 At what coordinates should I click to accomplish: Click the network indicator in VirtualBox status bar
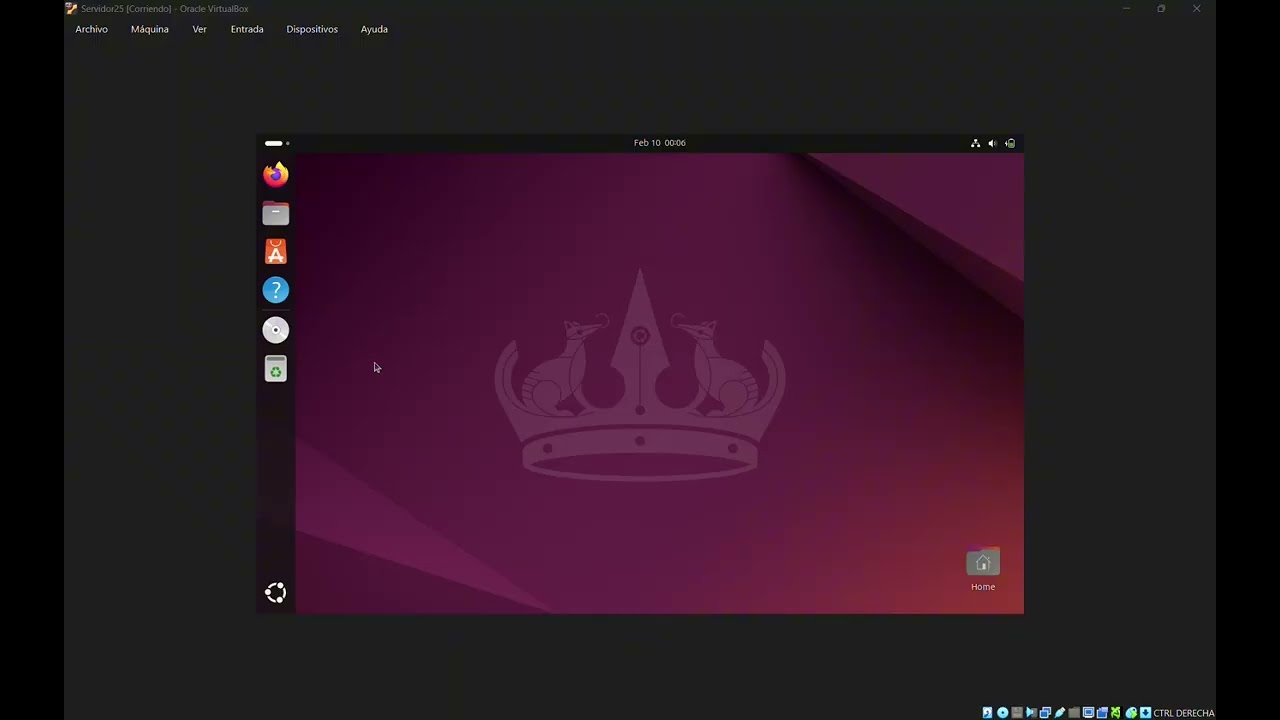(x=1045, y=713)
